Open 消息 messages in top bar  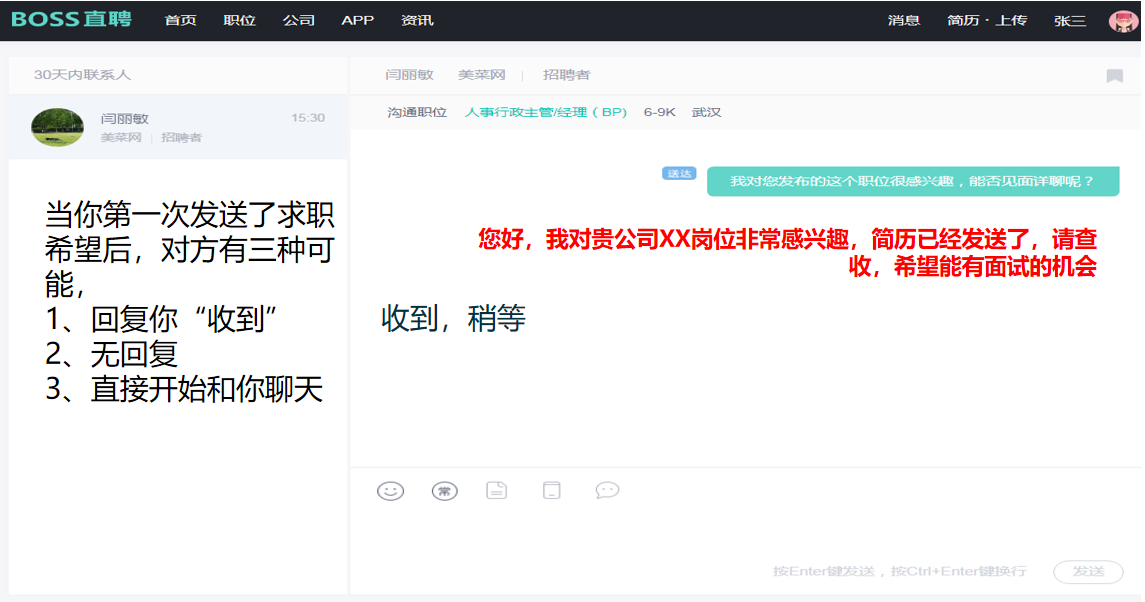[x=903, y=21]
